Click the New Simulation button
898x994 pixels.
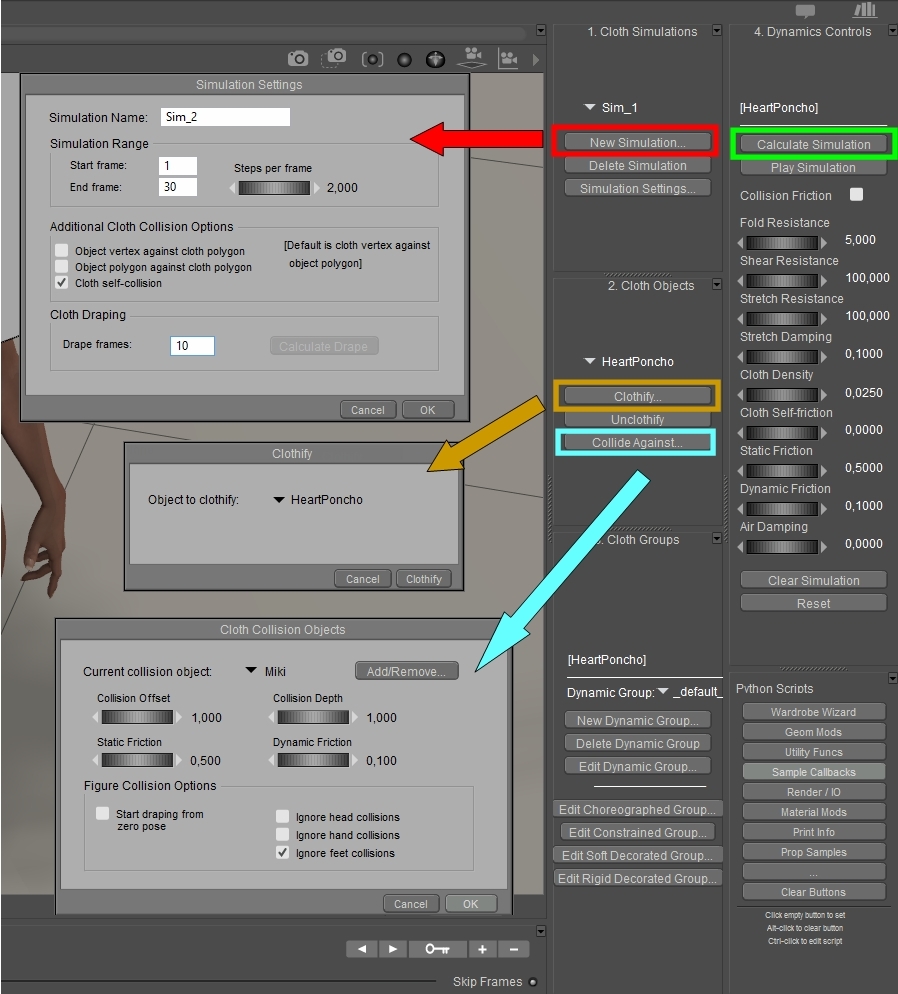pos(638,143)
